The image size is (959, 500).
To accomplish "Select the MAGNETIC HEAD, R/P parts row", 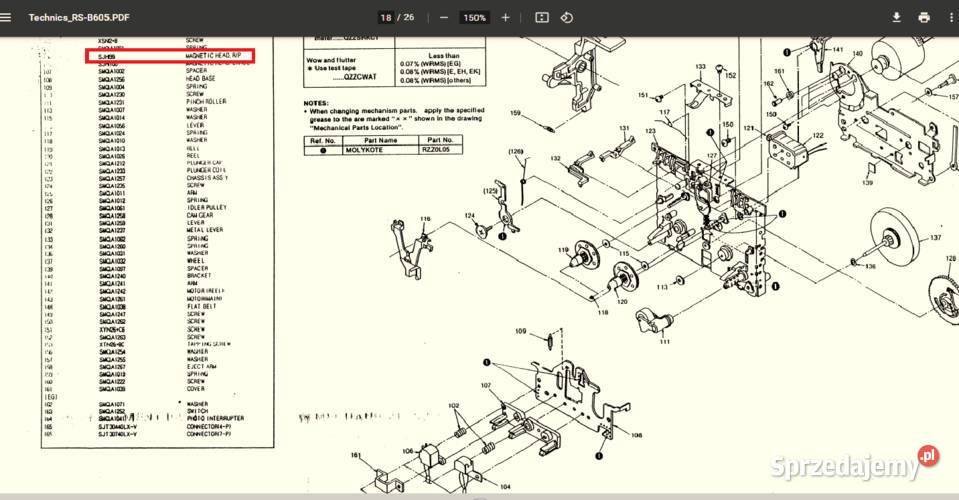I will (x=169, y=56).
